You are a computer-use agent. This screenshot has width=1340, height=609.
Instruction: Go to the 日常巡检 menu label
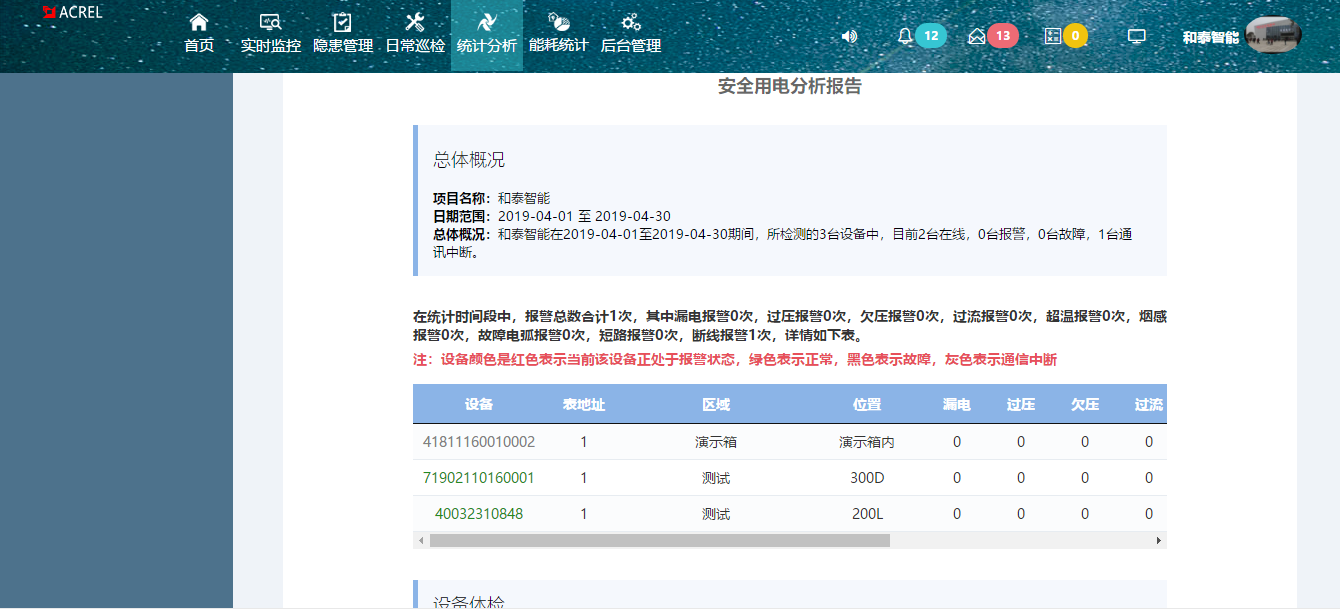point(416,46)
